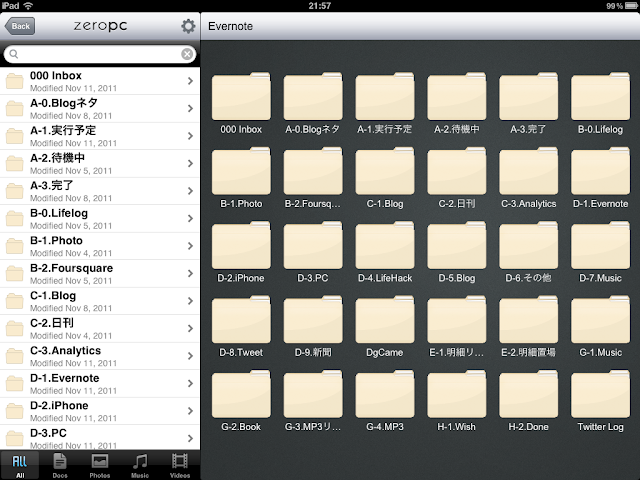
Task: Clear the search field with the X
Action: tap(187, 54)
